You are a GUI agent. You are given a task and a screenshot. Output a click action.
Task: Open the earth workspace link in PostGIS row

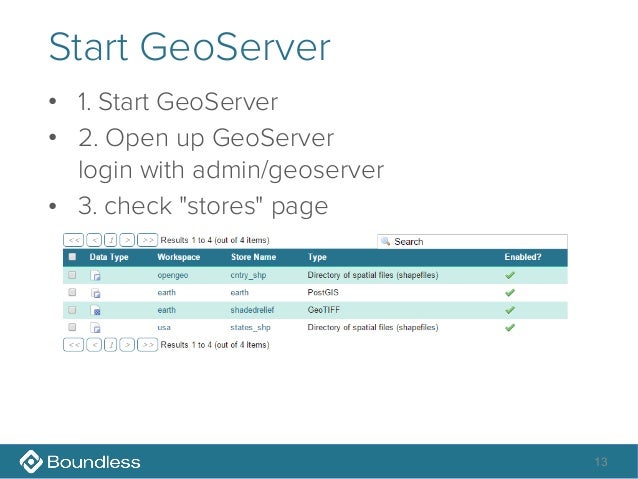pos(166,293)
